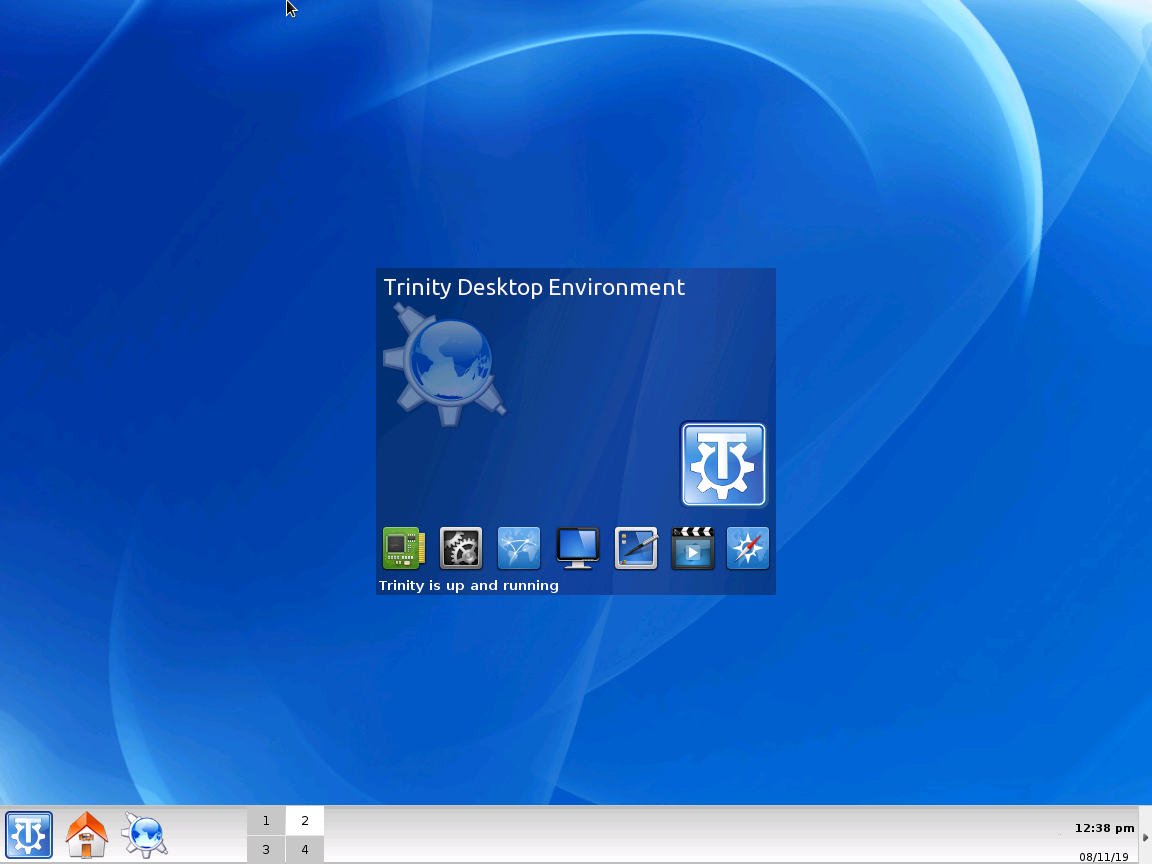Click the "Trinity is up and running" text
Screen dimensions: 1152x864
click(469, 585)
